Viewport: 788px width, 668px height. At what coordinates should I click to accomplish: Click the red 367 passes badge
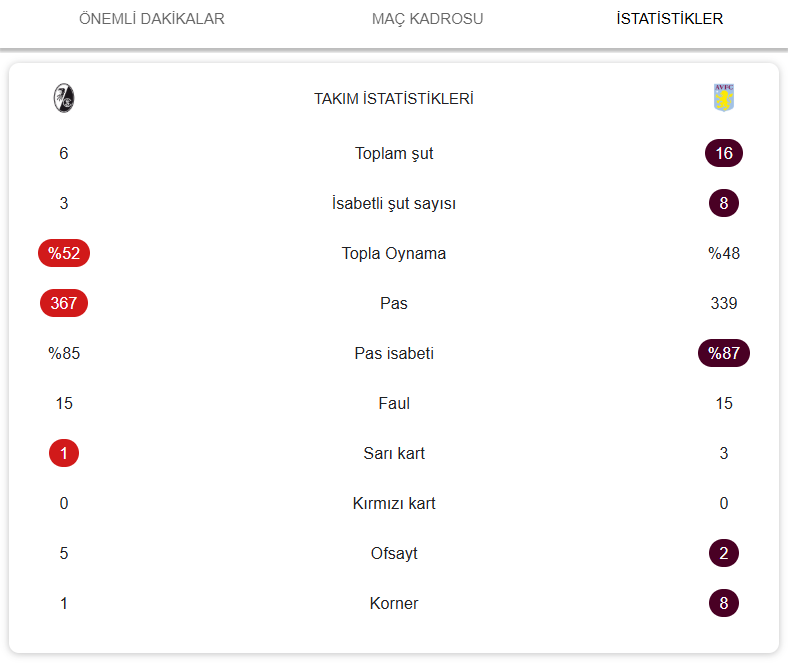[x=64, y=303]
